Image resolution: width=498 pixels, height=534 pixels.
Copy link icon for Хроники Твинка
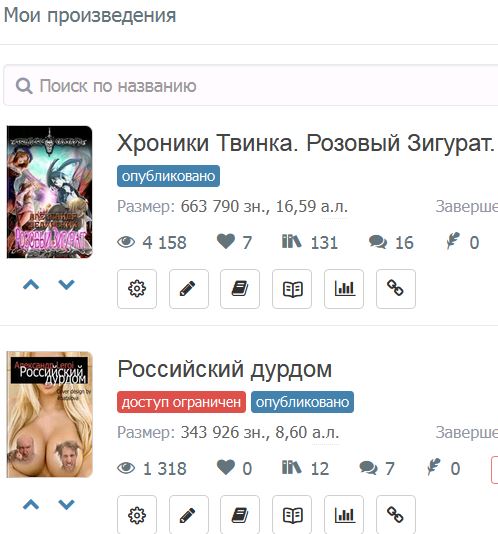[x=396, y=289]
